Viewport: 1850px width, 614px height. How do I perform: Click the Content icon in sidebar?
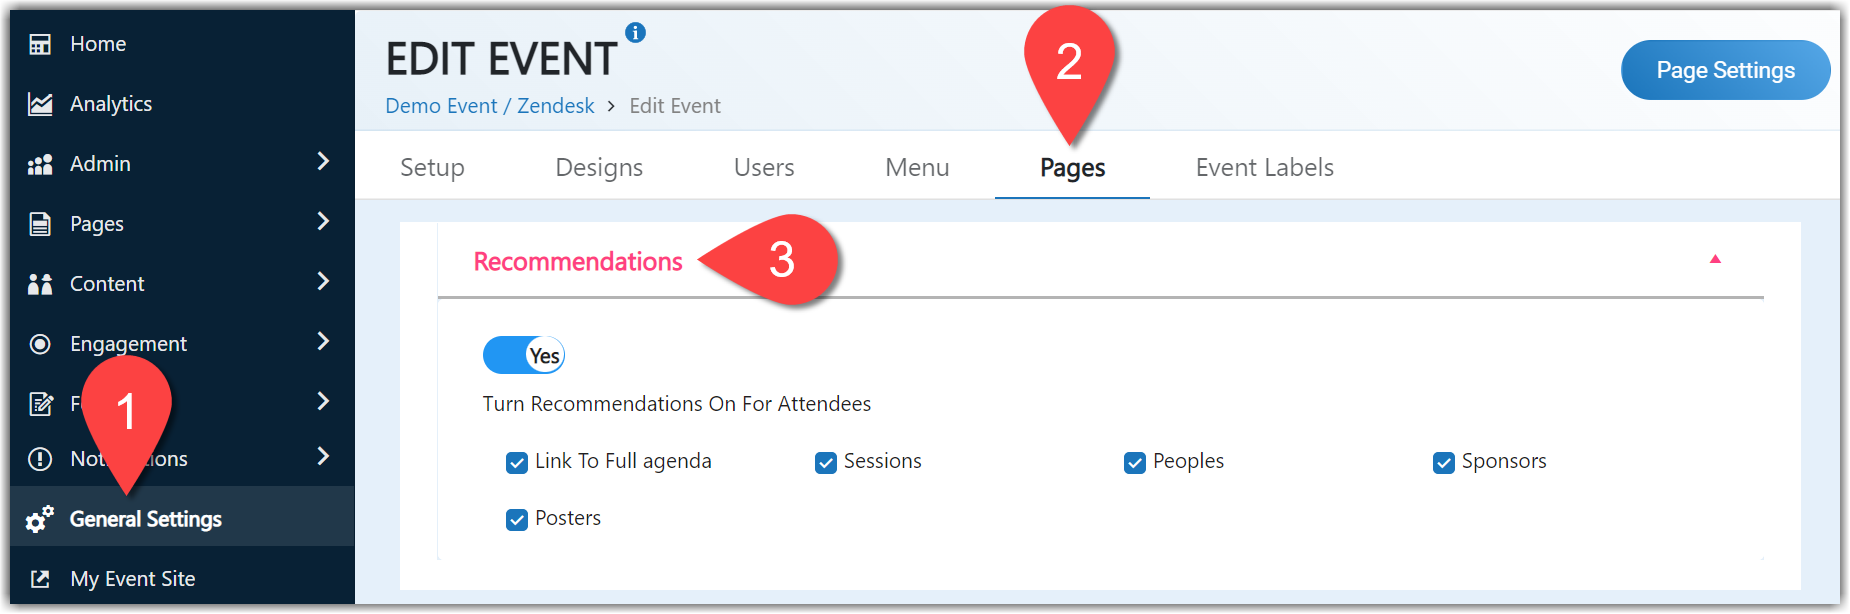click(x=40, y=284)
